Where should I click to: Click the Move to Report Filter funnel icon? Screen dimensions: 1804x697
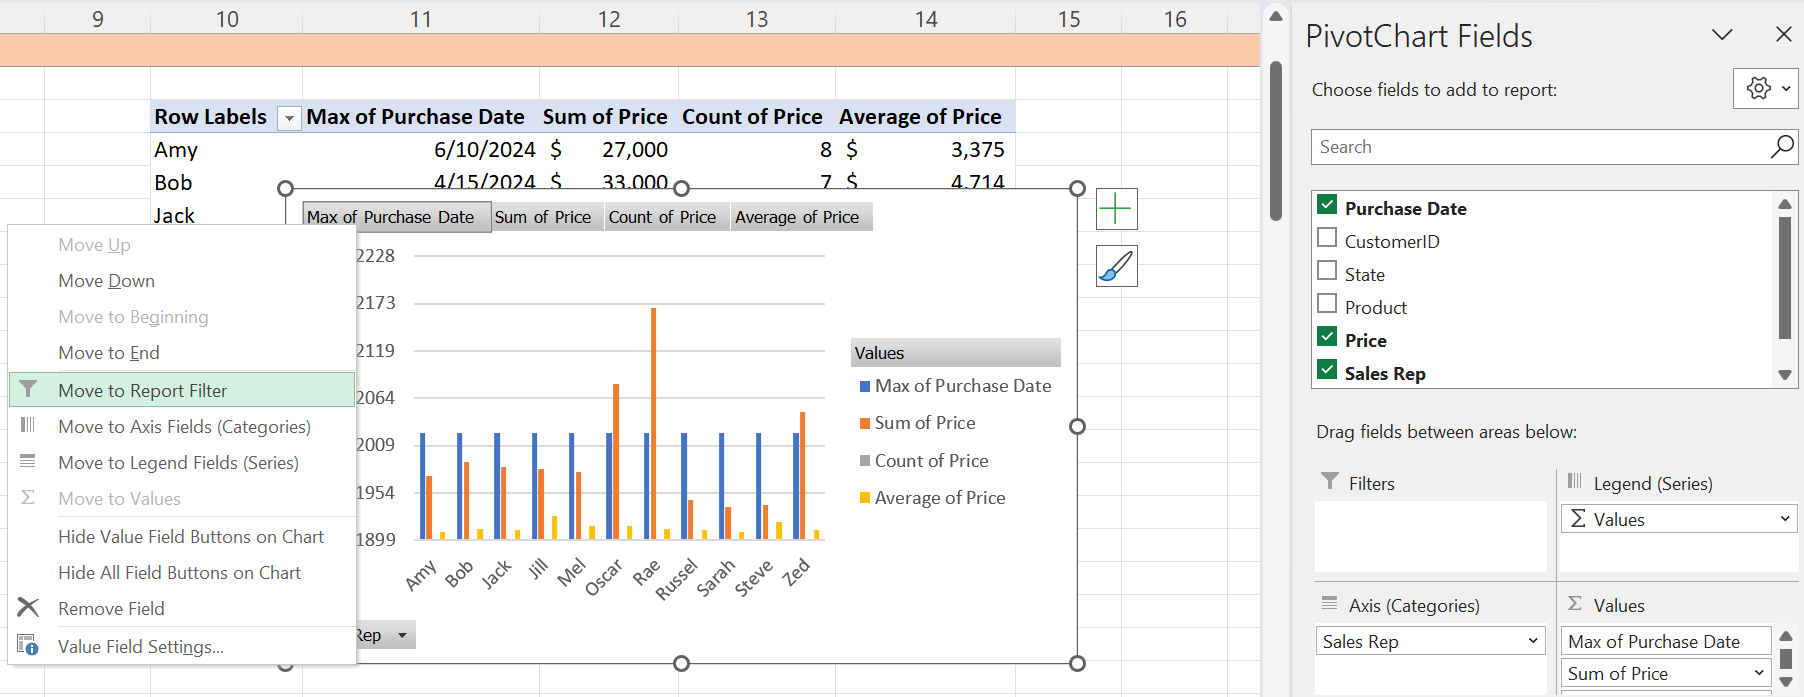pos(28,390)
